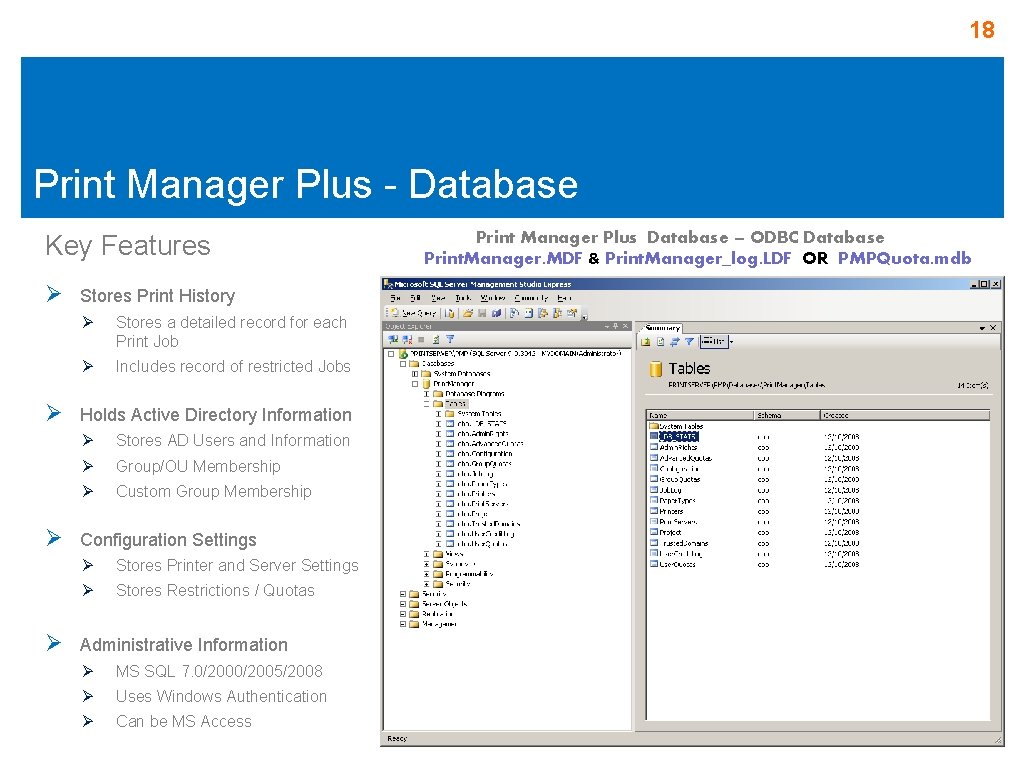Open the Summary pane dropdown arrow
Image resolution: width=1024 pixels, height=768 pixels.
982,328
